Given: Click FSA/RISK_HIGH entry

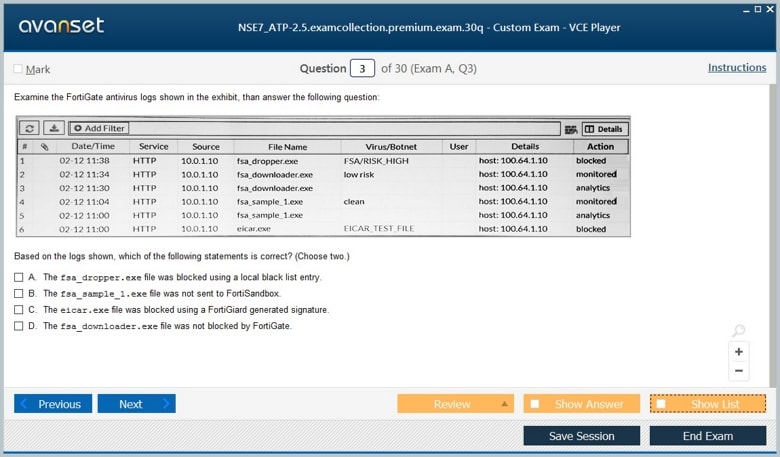Looking at the screenshot, I should (x=376, y=161).
